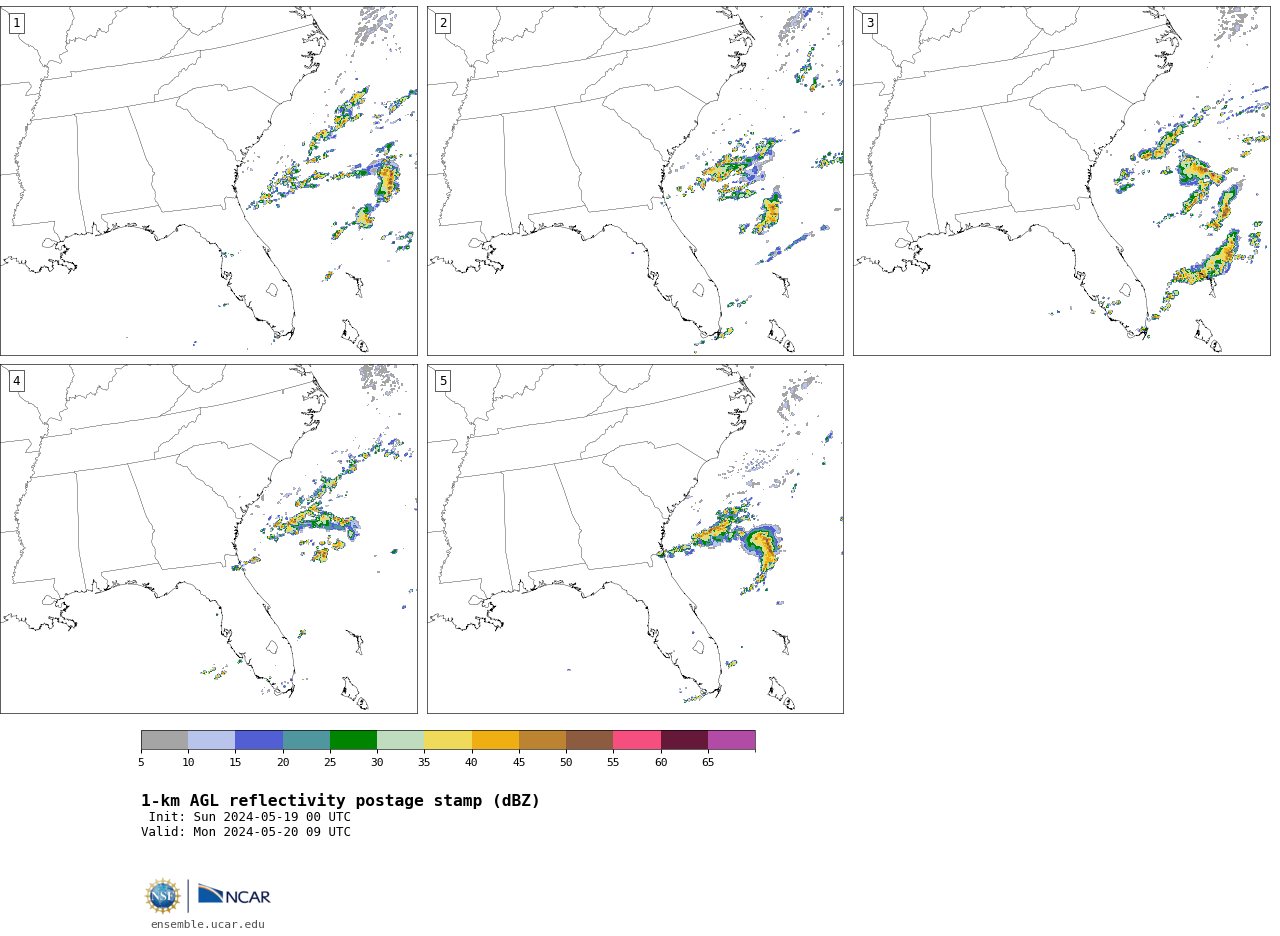
Task: Click the NSF logo
Action: [x=163, y=896]
